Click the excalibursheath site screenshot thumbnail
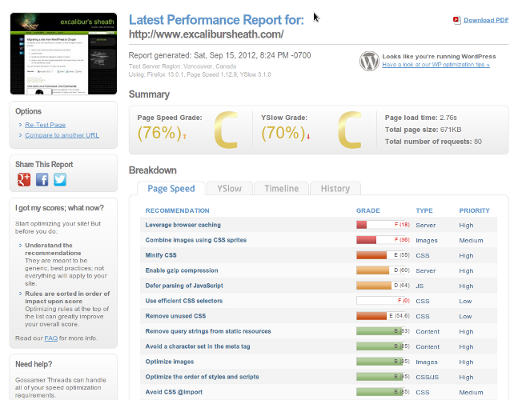Viewport: 518px width, 400px height. coord(63,54)
